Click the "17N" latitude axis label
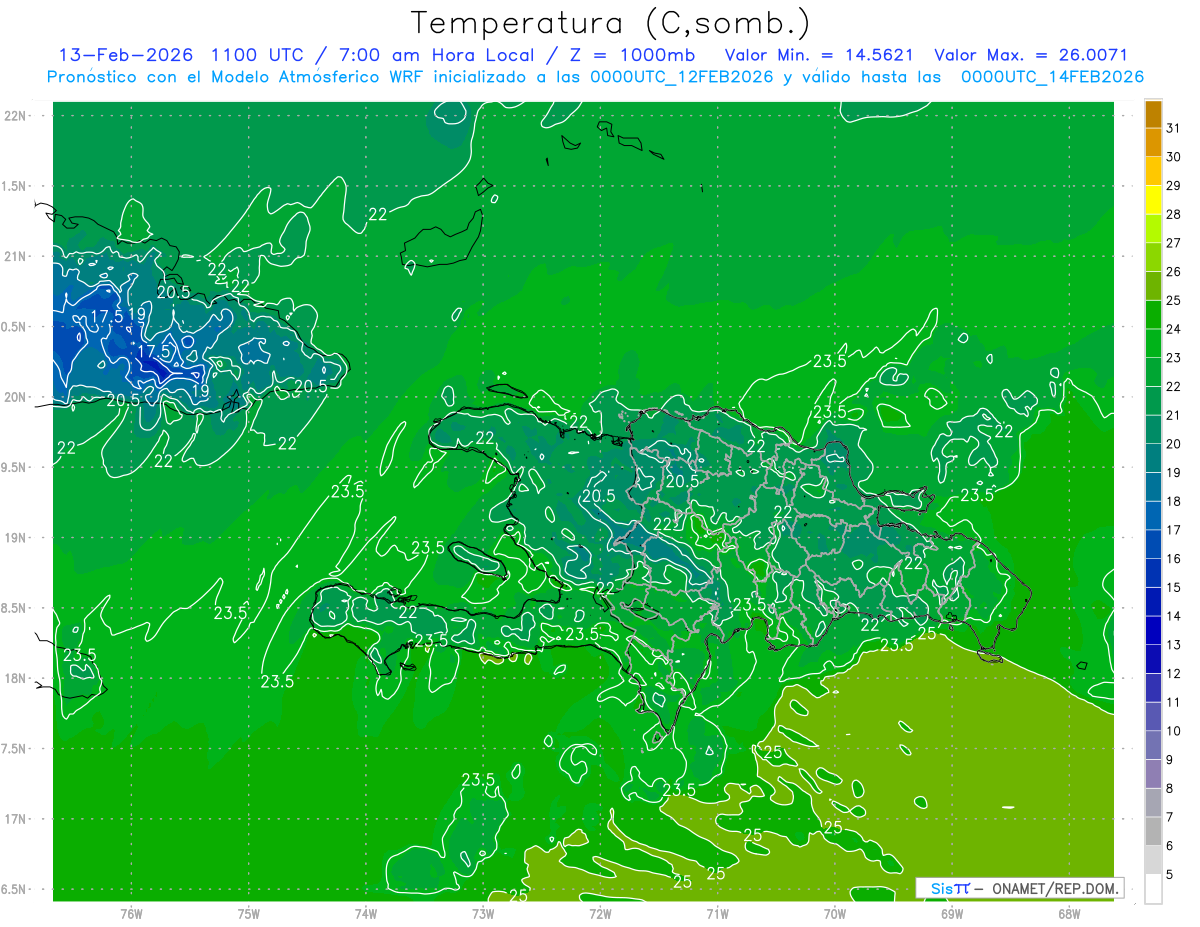Image resolution: width=1200 pixels, height=927 pixels. click(15, 819)
